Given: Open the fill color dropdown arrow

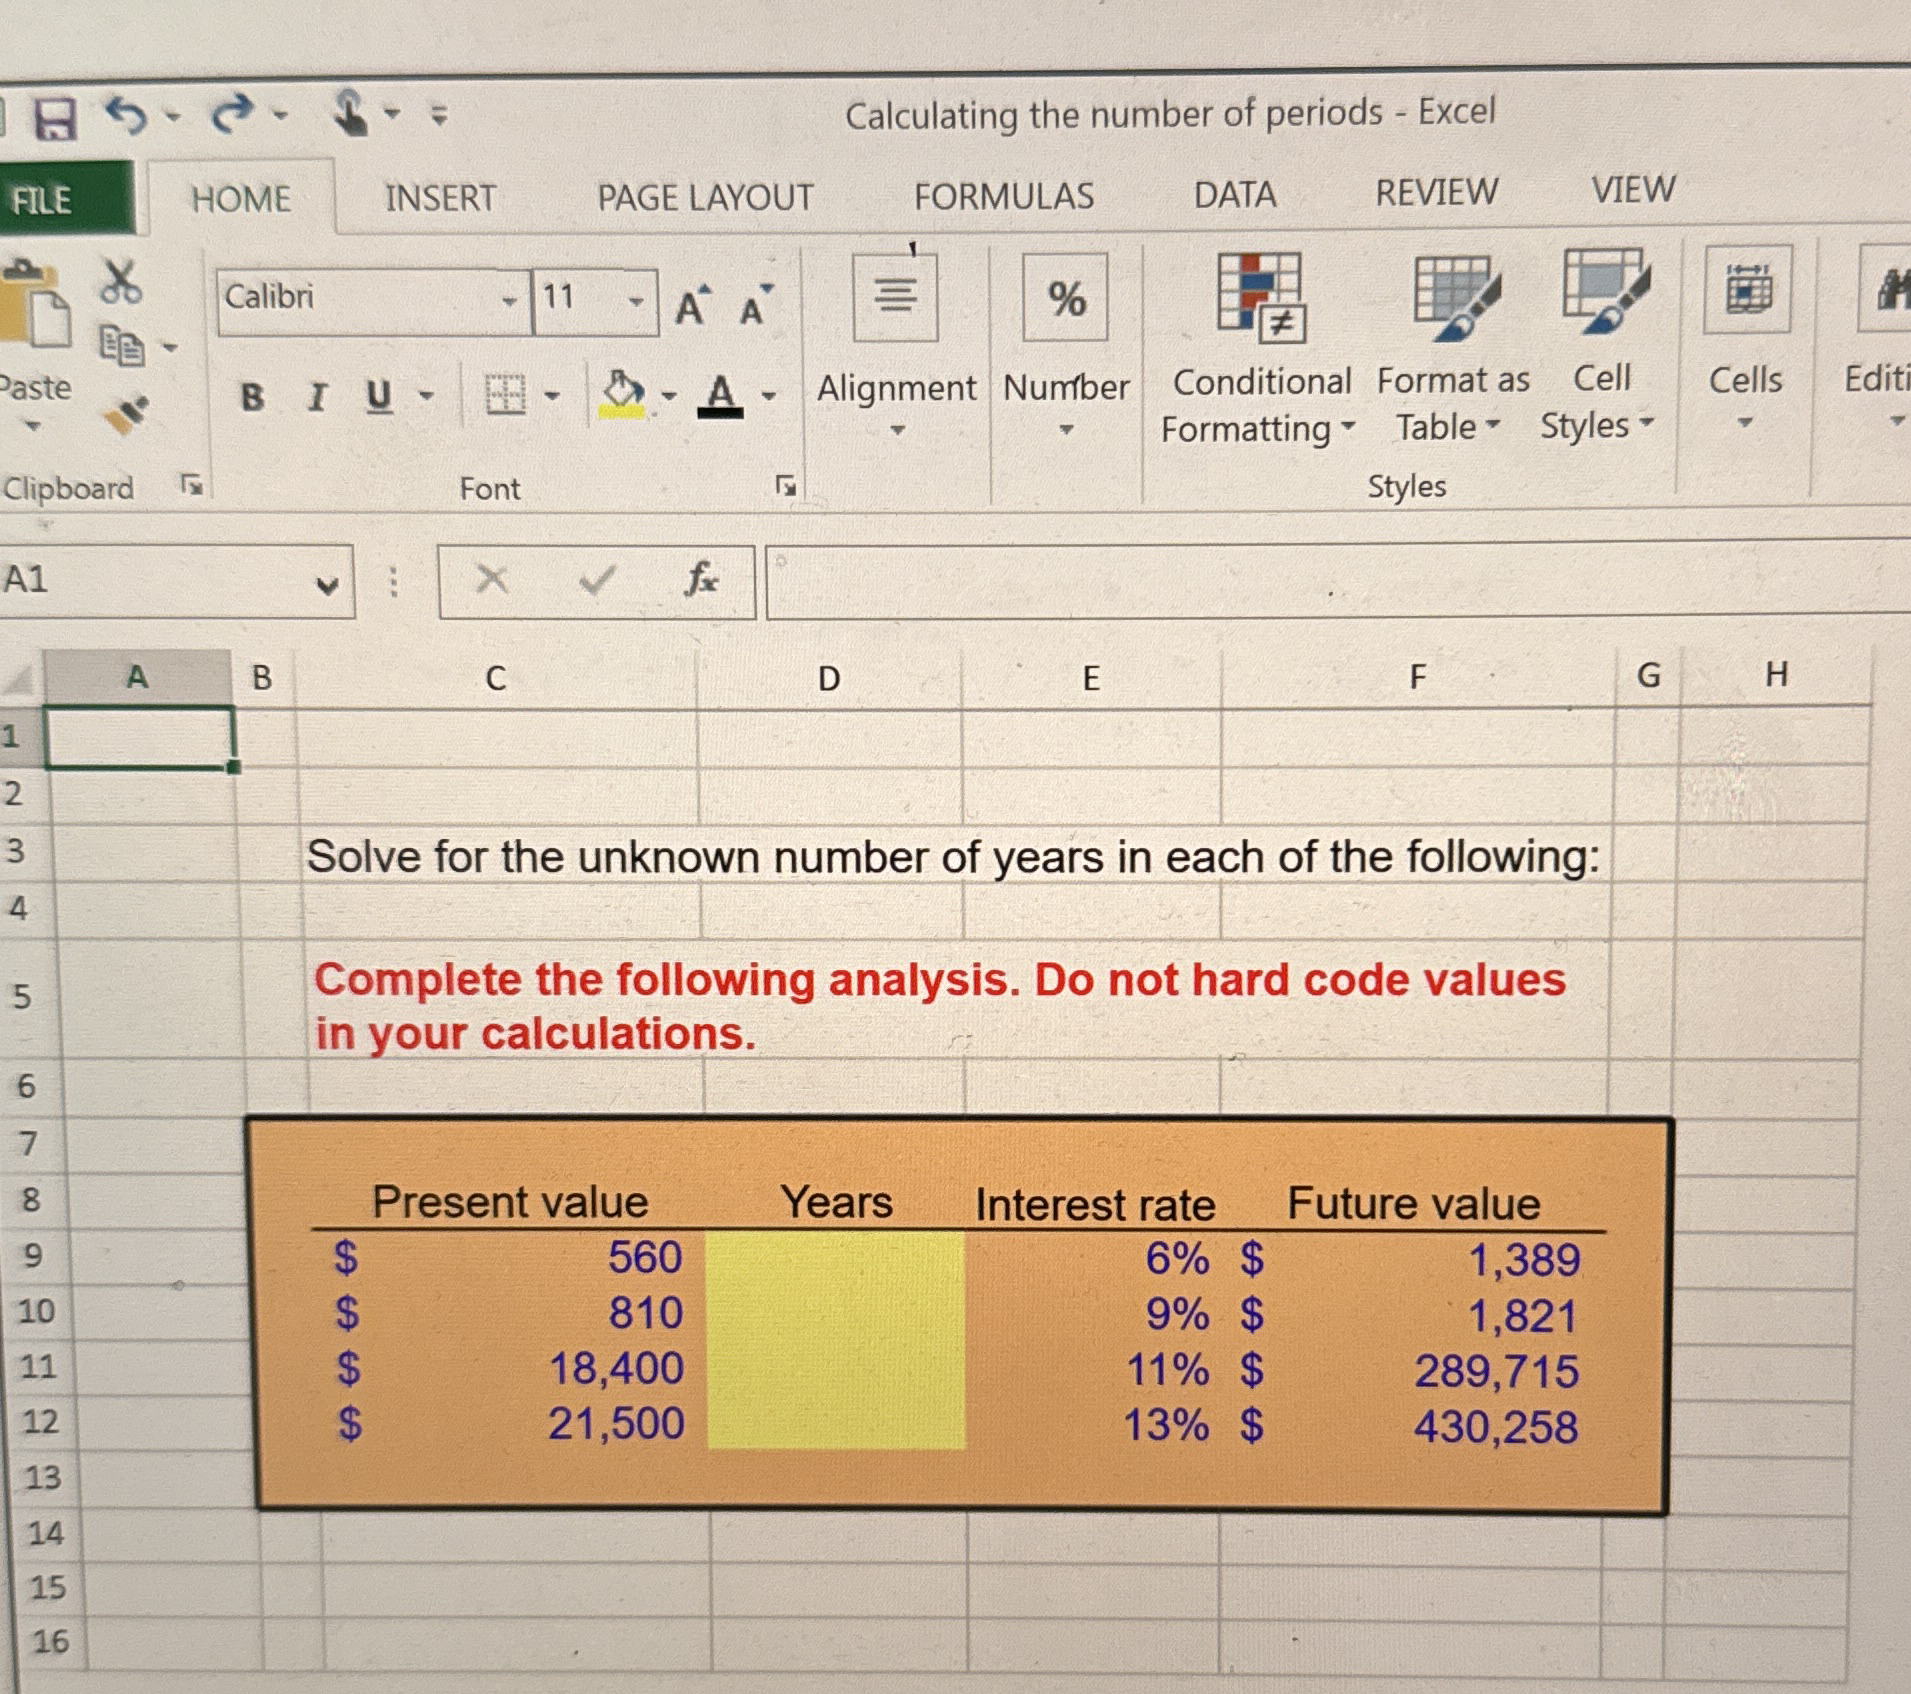Looking at the screenshot, I should [669, 395].
